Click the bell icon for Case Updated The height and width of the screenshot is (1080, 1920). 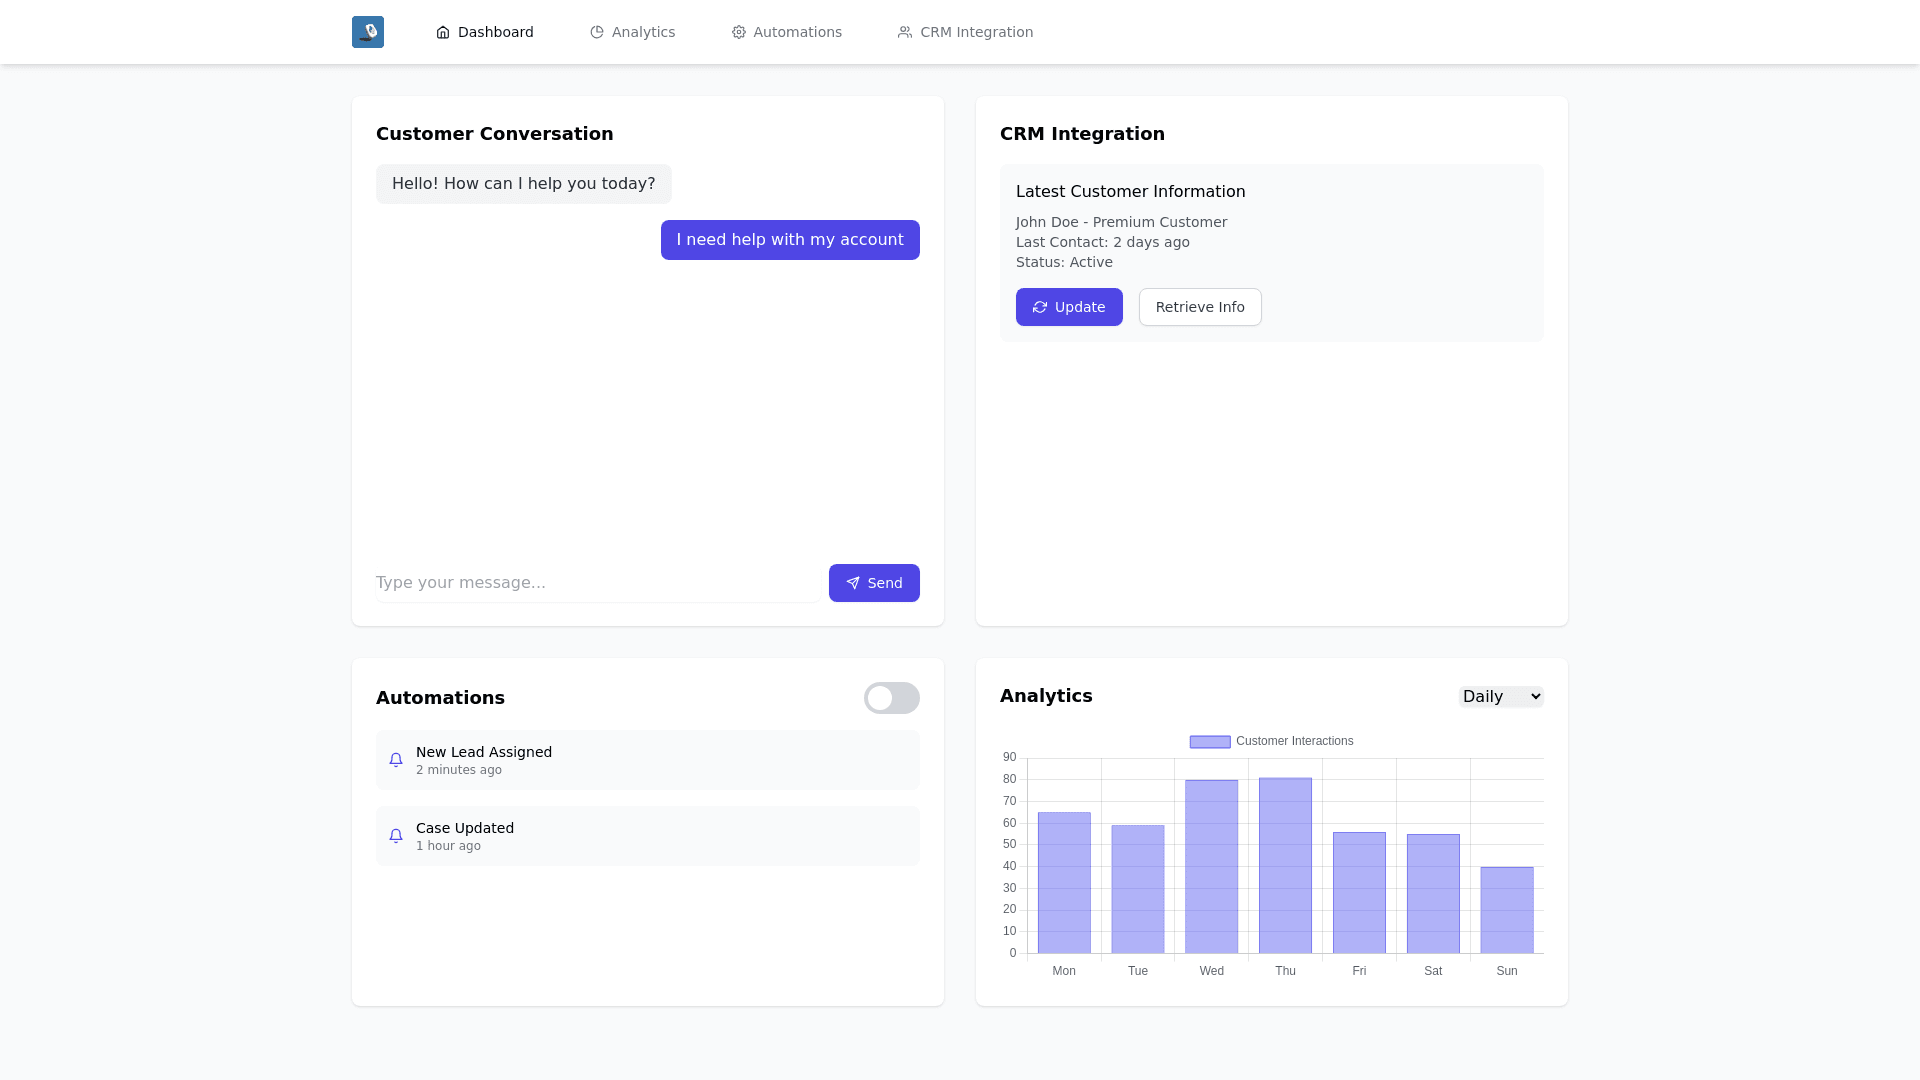click(x=396, y=836)
